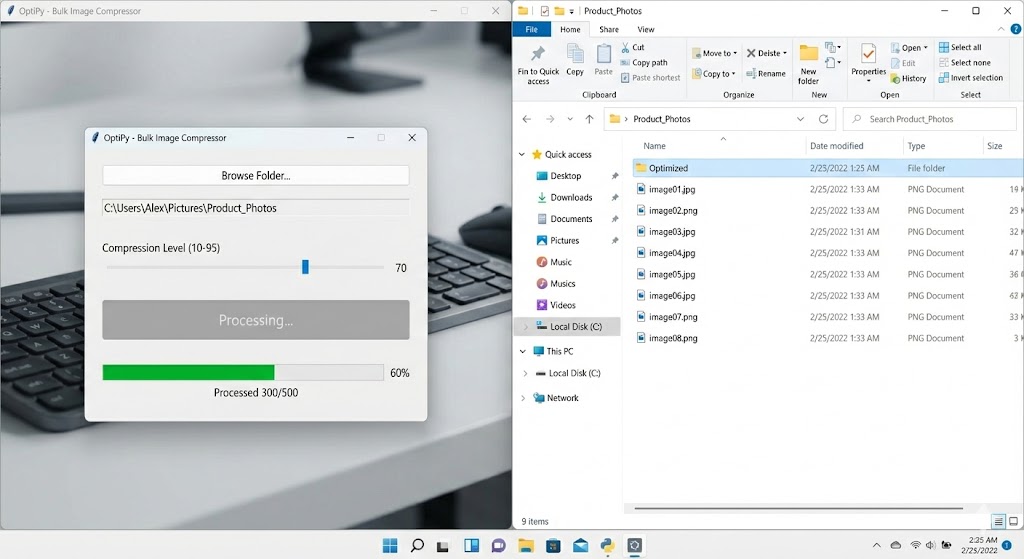The height and width of the screenshot is (559, 1024).
Task: Click Edit in the Open group
Action: (903, 63)
